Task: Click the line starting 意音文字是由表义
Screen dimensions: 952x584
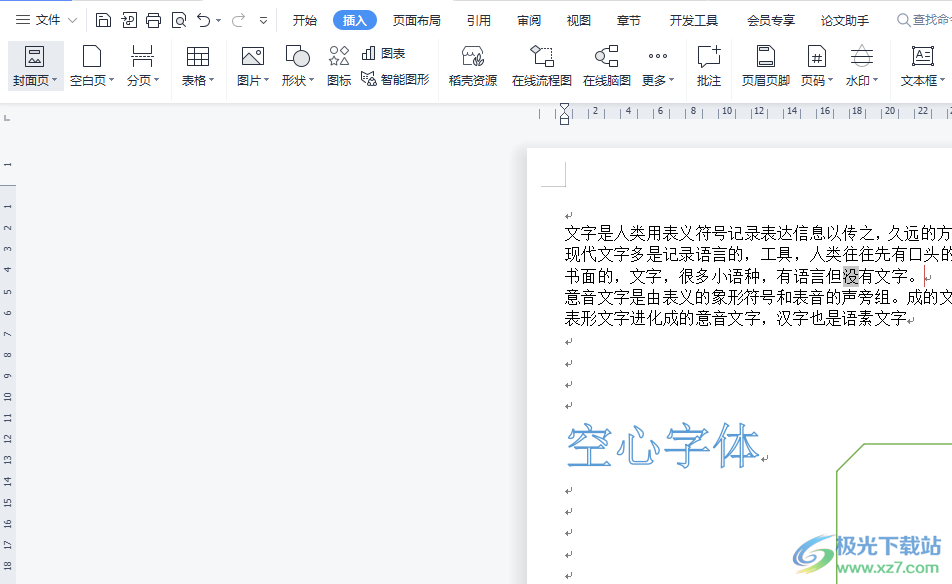Action: pyautogui.click(x=758, y=297)
